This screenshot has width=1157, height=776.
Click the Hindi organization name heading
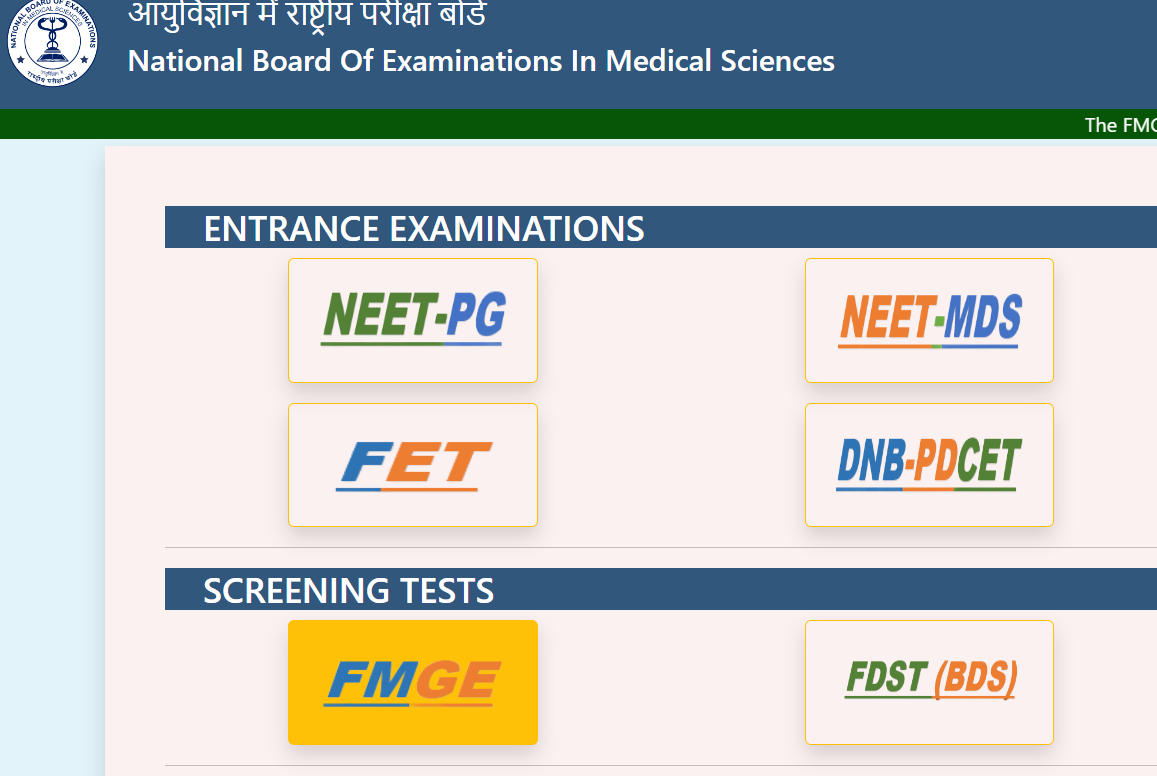click(307, 14)
